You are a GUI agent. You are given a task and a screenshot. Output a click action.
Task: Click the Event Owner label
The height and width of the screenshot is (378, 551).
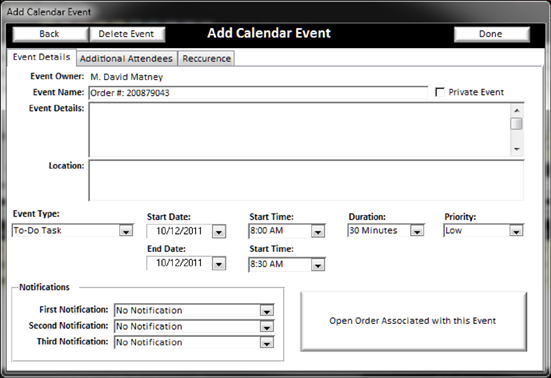[x=57, y=76]
